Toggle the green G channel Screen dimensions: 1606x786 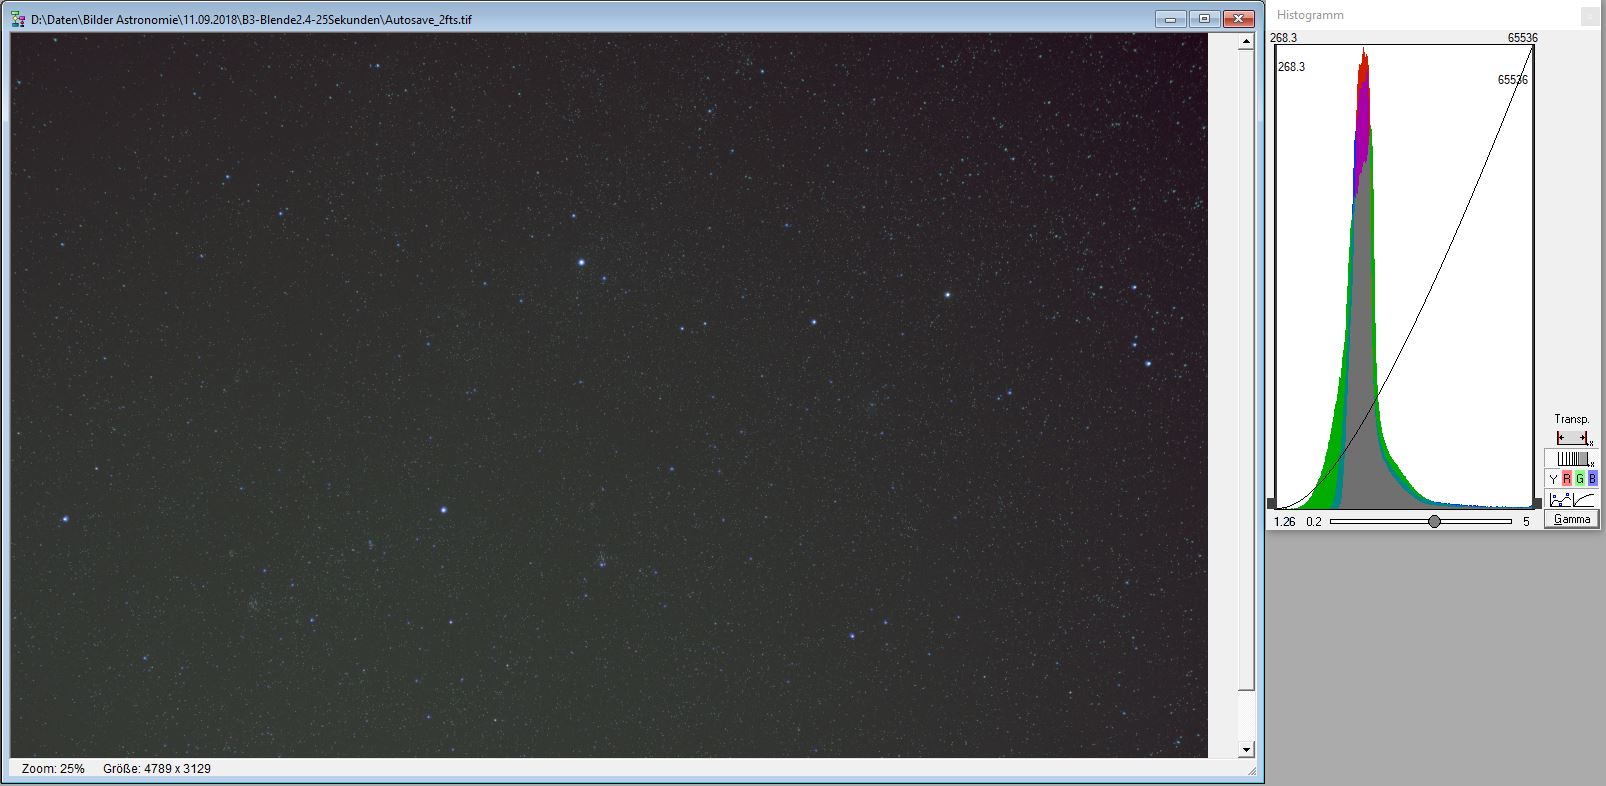click(1579, 479)
